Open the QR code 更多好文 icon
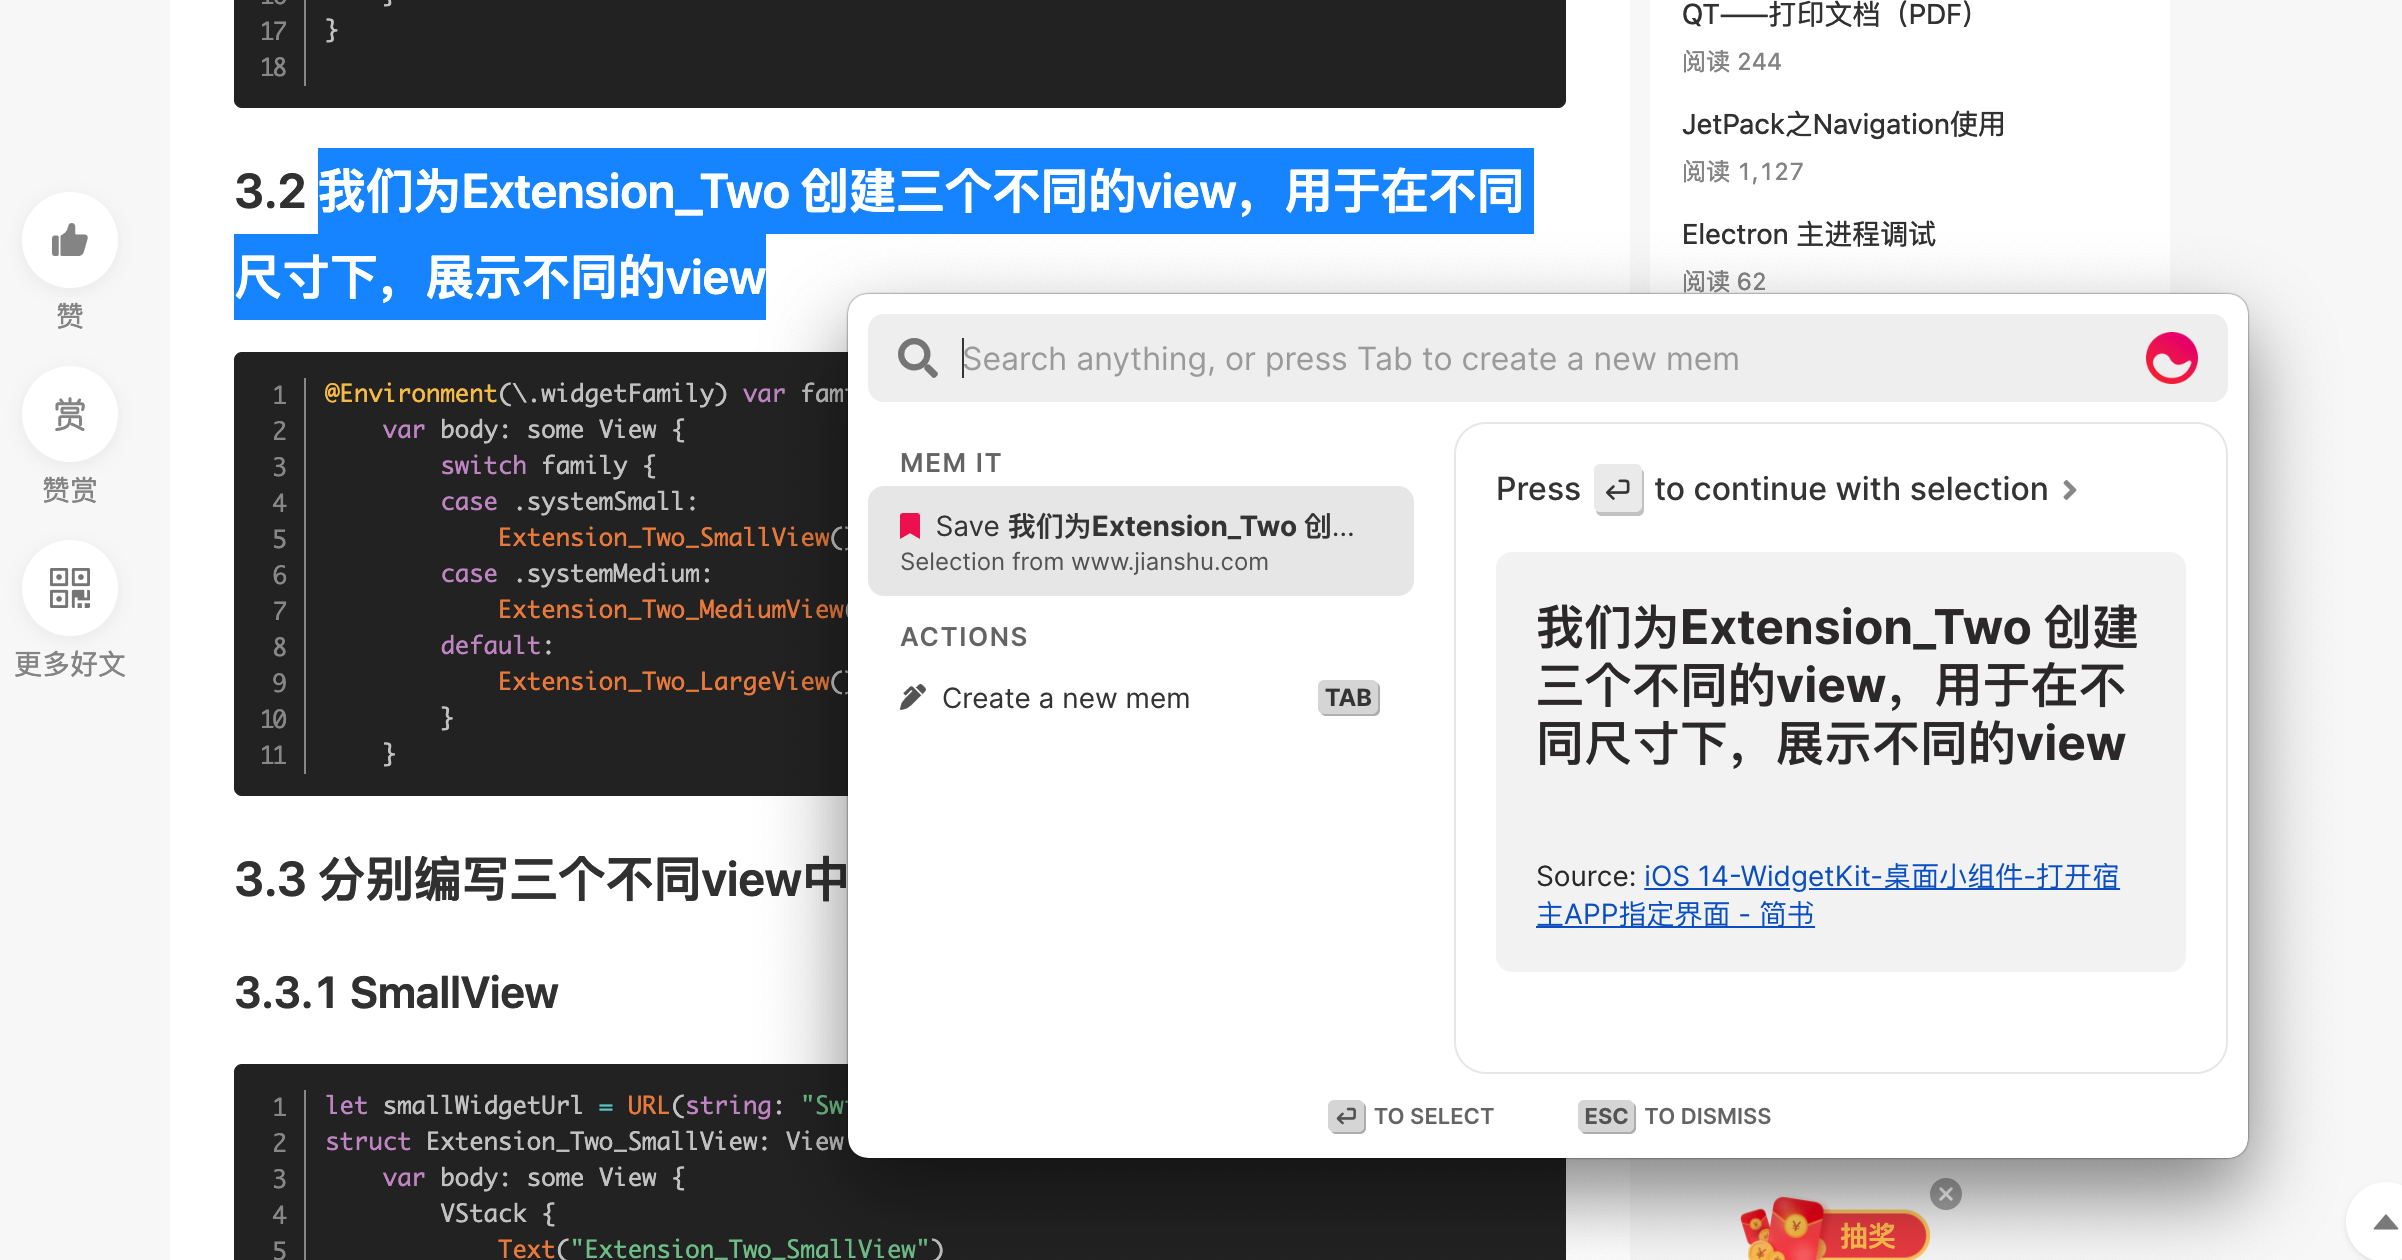2402x1260 pixels. point(69,588)
